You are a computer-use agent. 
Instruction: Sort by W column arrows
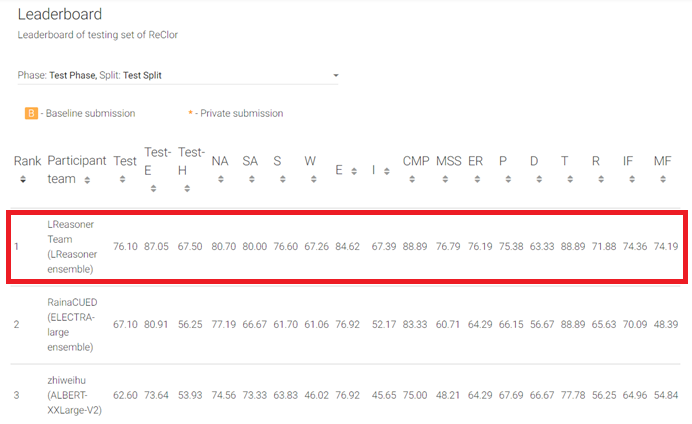[x=310, y=180]
